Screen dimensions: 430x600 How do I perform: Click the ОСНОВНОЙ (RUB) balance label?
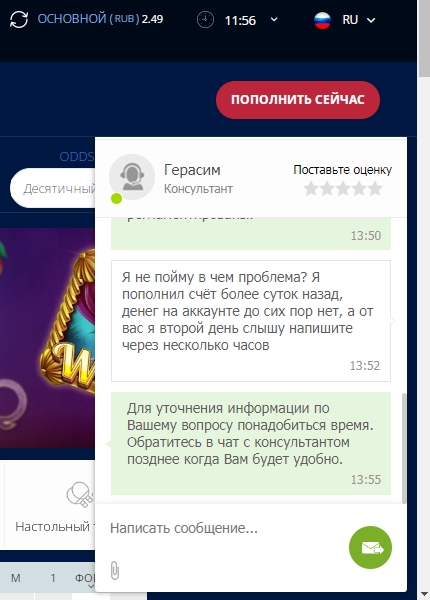(x=88, y=19)
